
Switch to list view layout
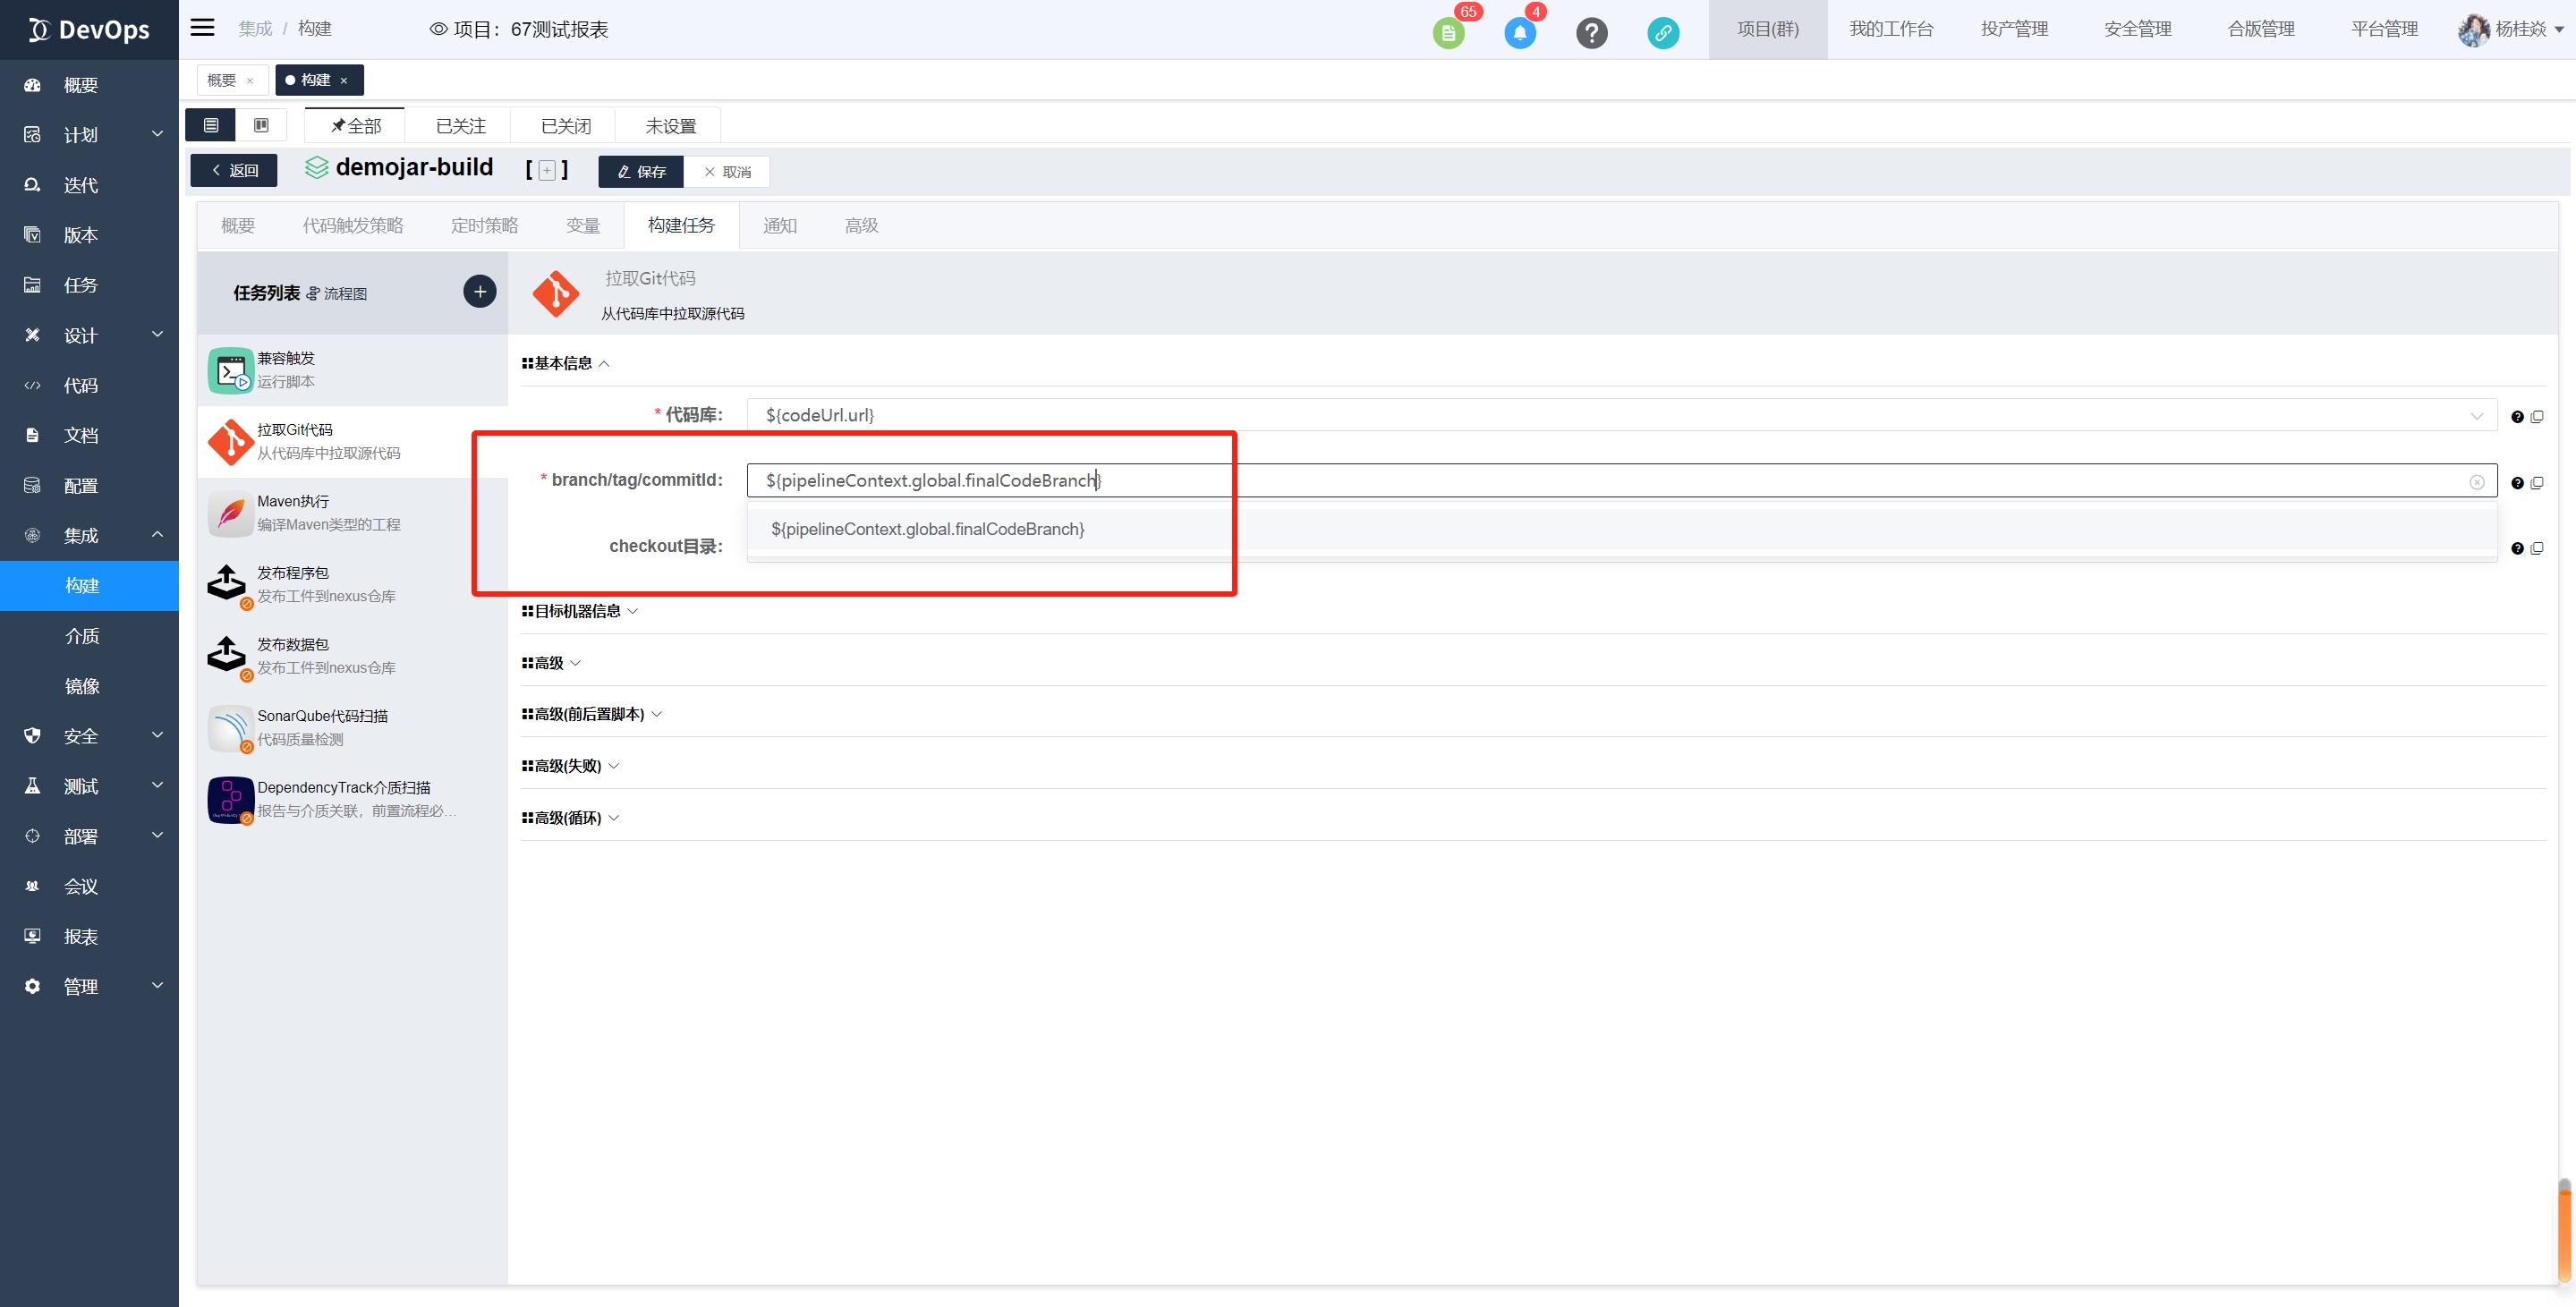point(211,125)
